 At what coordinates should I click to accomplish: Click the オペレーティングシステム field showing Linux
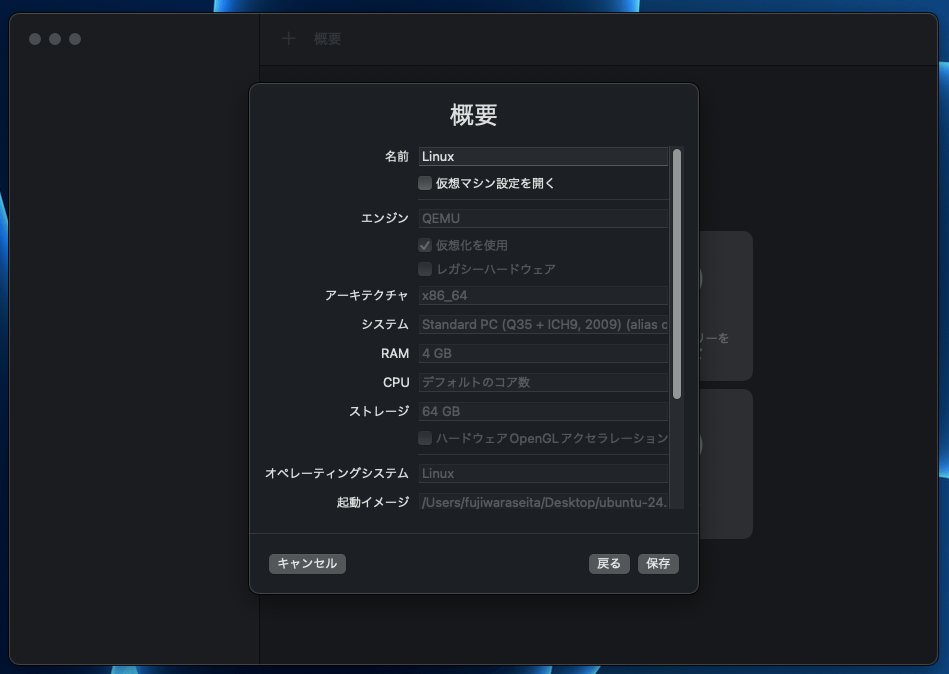pyautogui.click(x=543, y=473)
